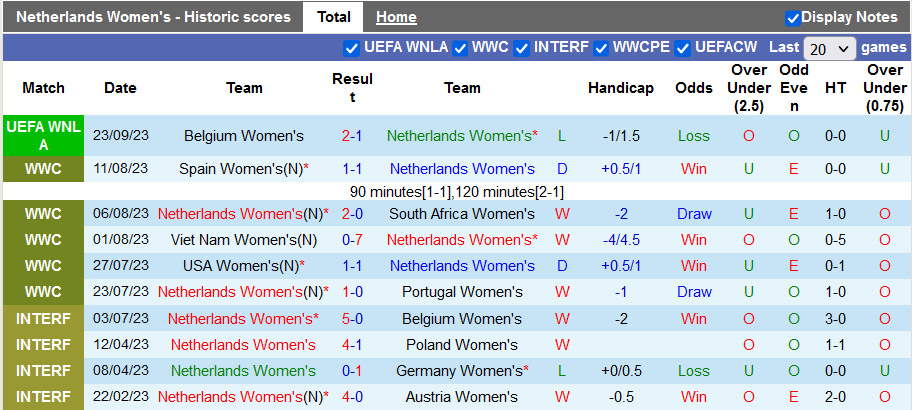Switch to the Home tab
The image size is (912, 410).
click(x=396, y=17)
